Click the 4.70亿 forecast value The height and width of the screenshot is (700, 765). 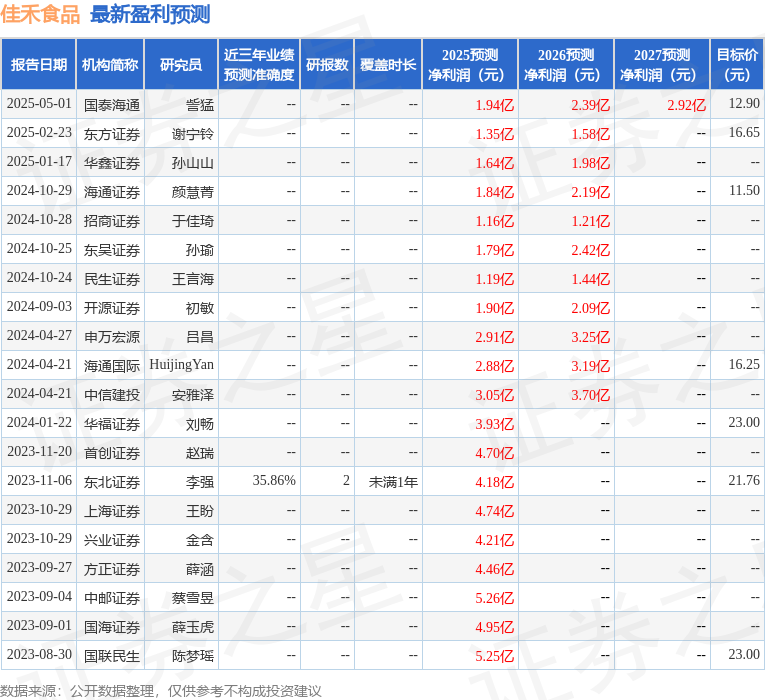(x=495, y=453)
